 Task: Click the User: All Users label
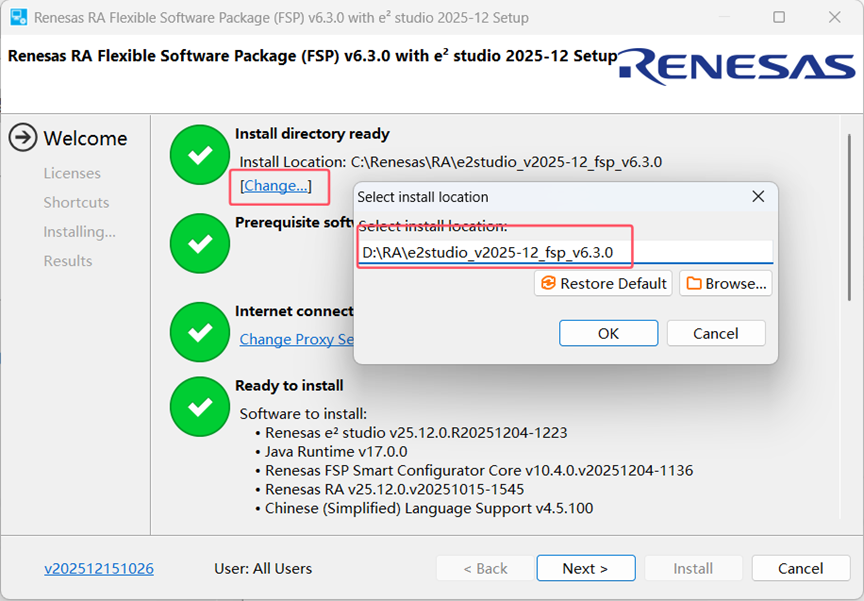point(263,568)
